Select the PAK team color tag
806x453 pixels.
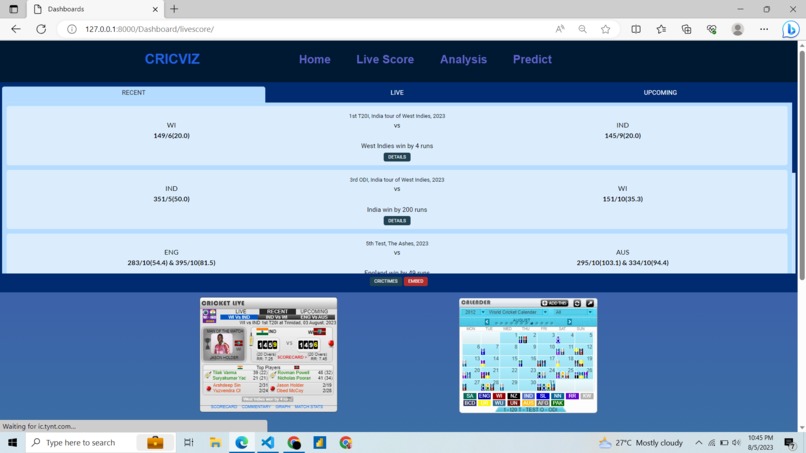click(x=557, y=403)
